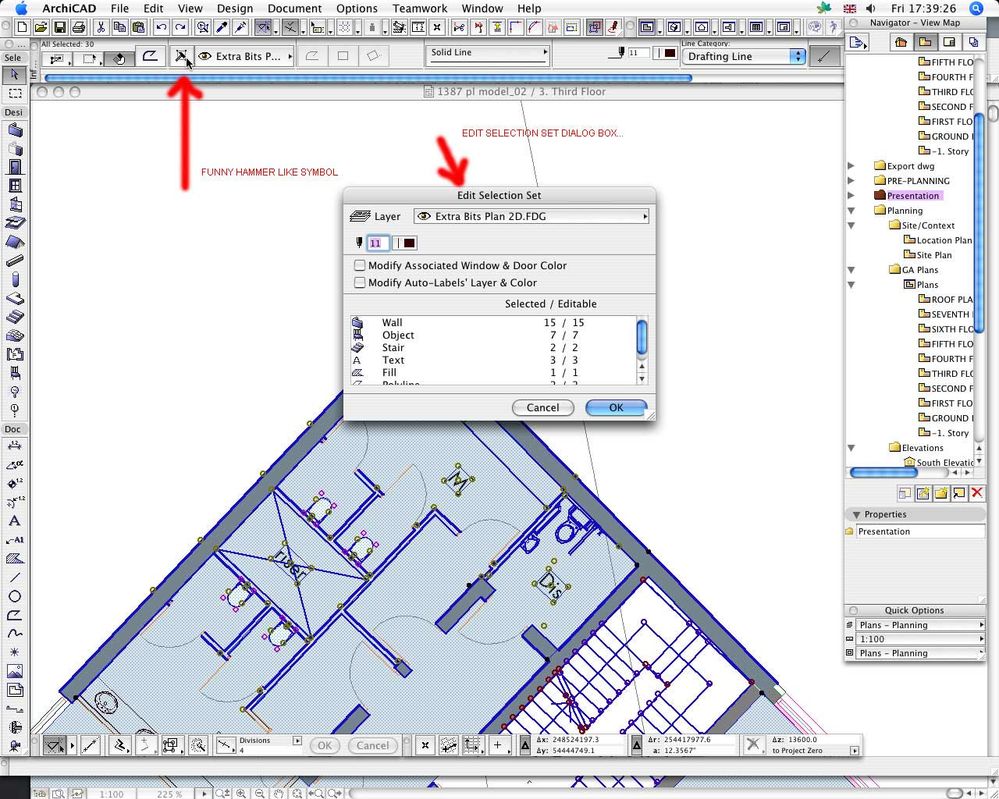Select the Window tool in the toolbox

pos(15,185)
